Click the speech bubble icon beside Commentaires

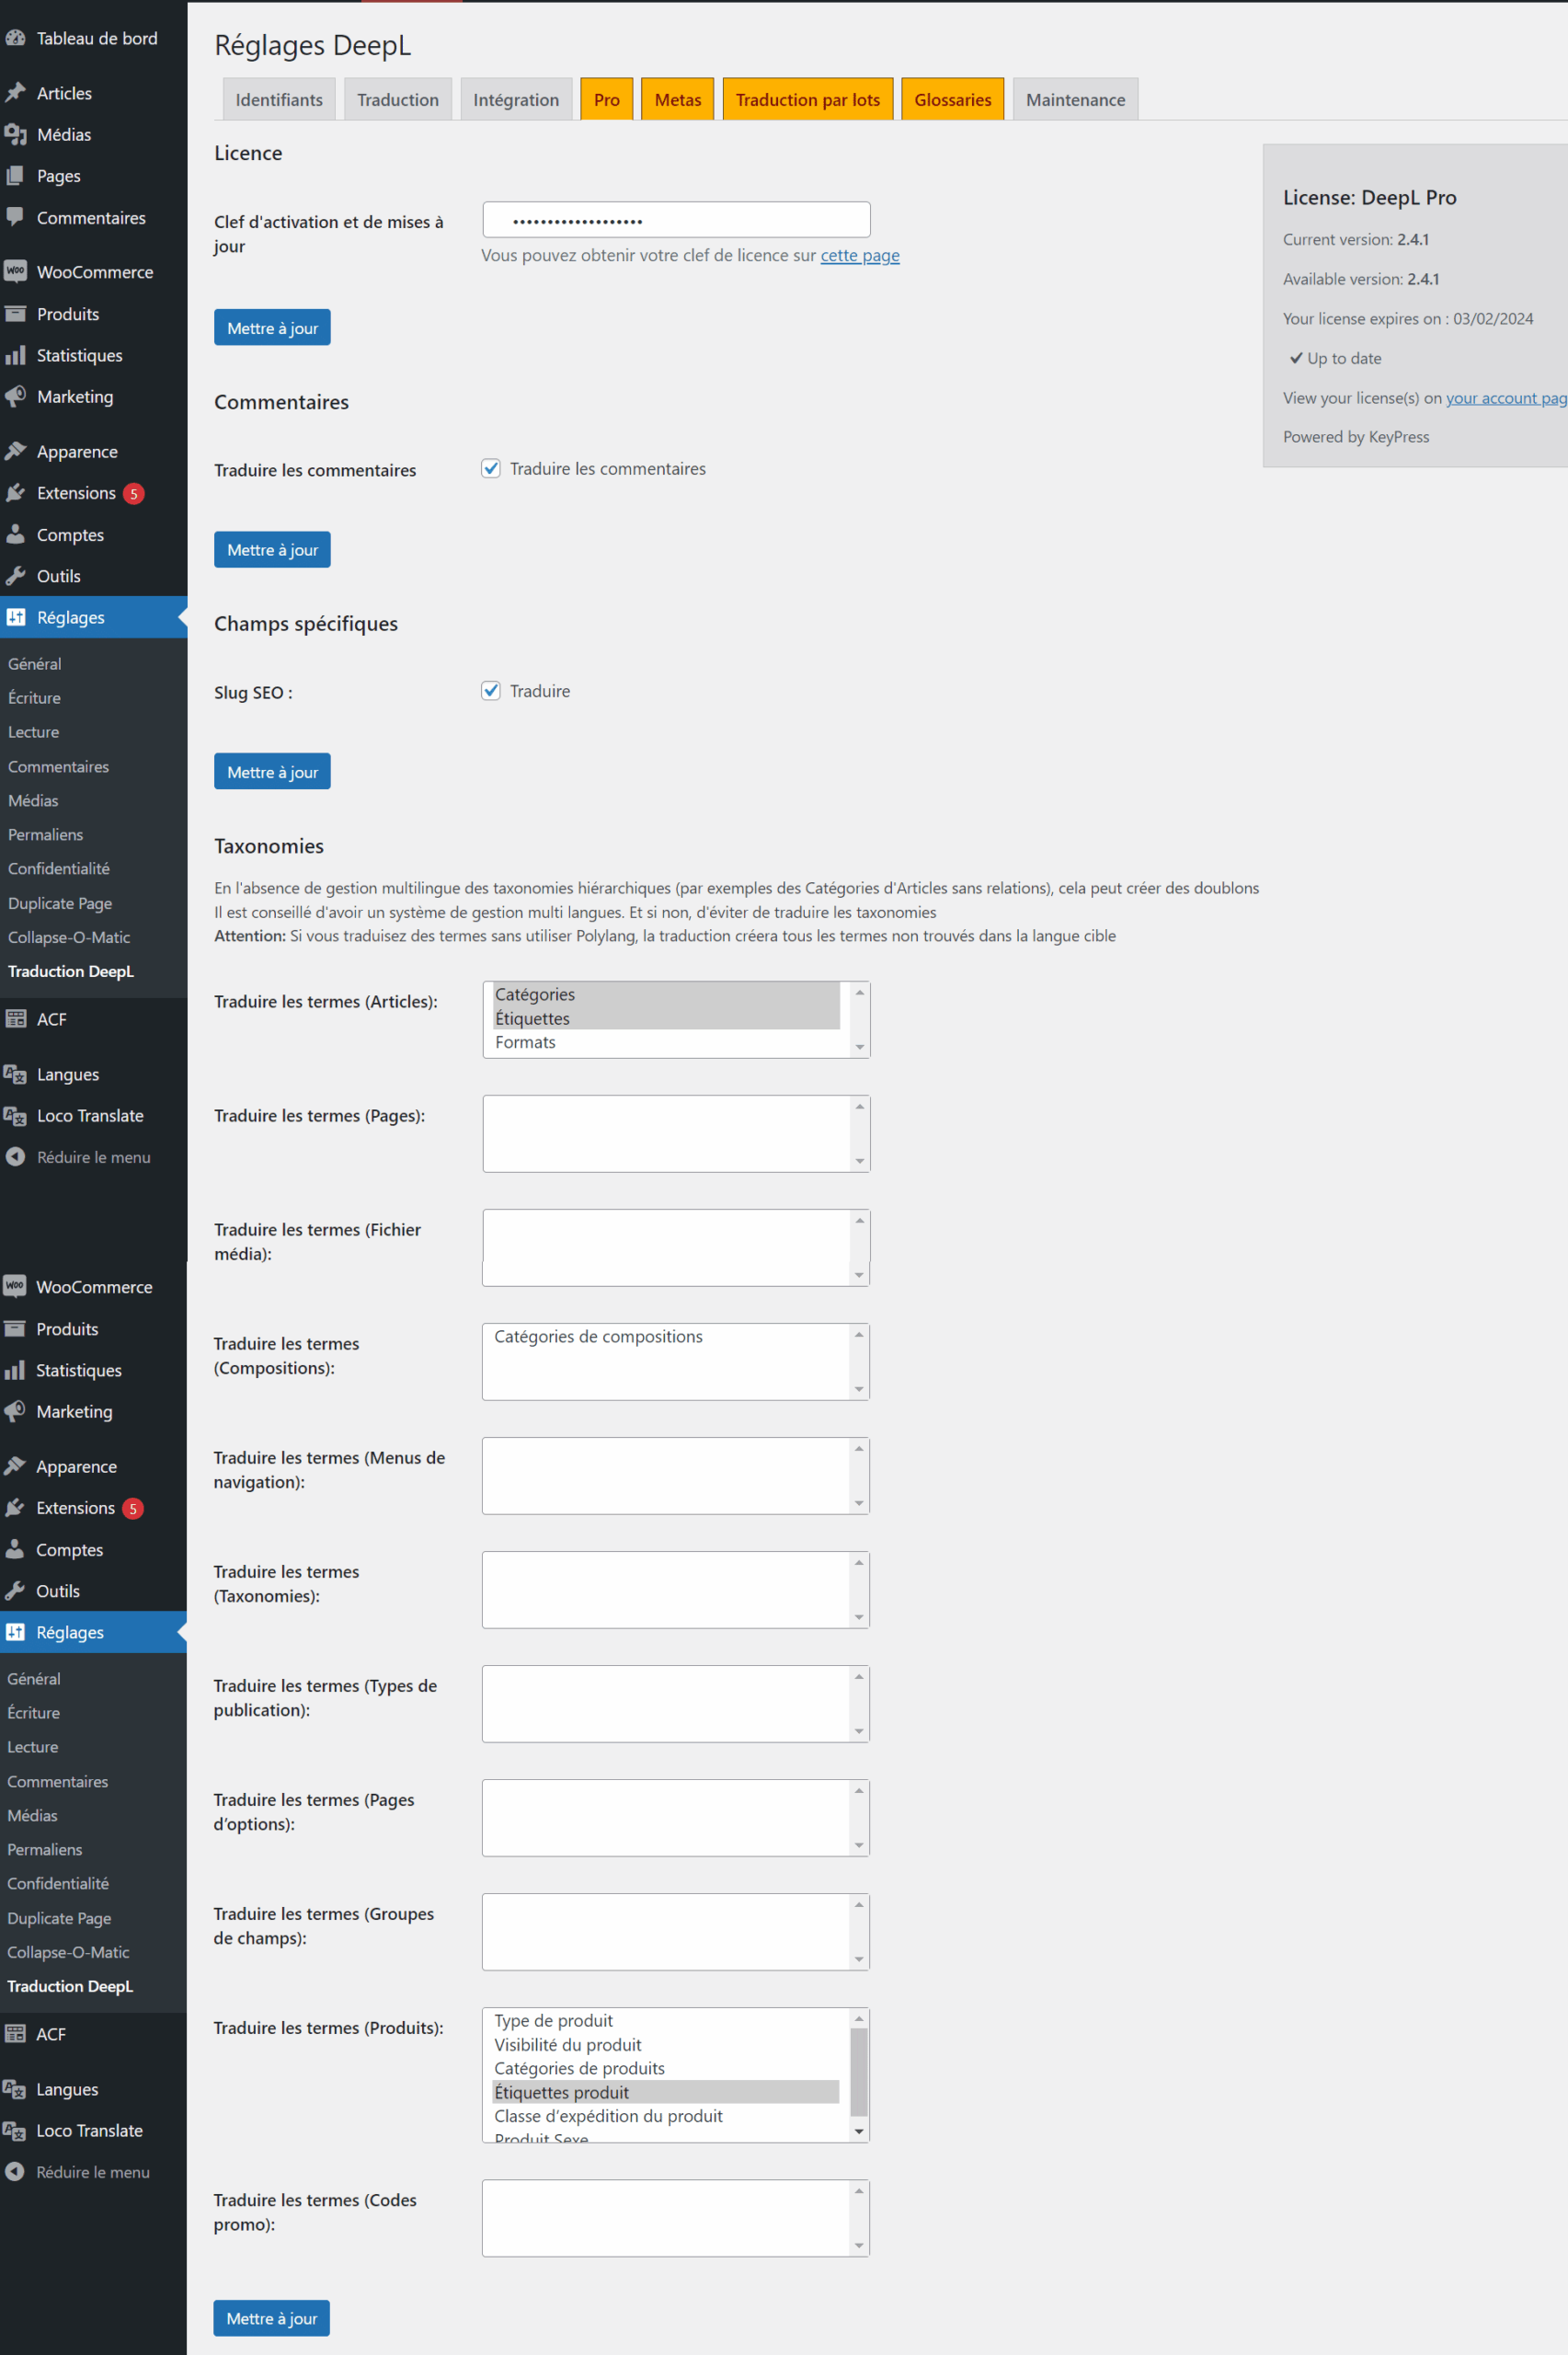click(15, 217)
